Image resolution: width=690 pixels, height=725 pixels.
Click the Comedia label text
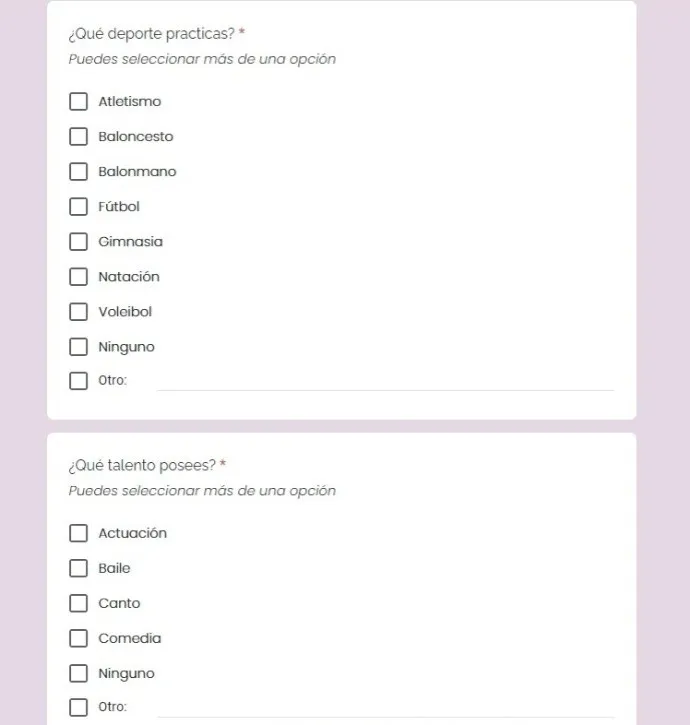129,639
